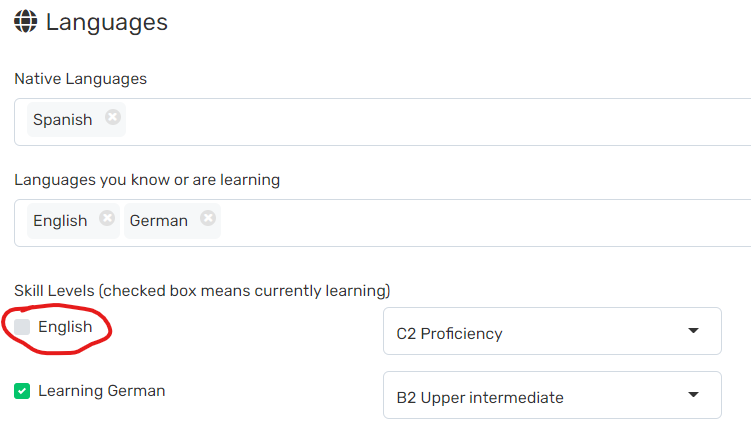Image resolution: width=751 pixels, height=437 pixels.
Task: Click the Native Languages field label
Action: coord(80,78)
